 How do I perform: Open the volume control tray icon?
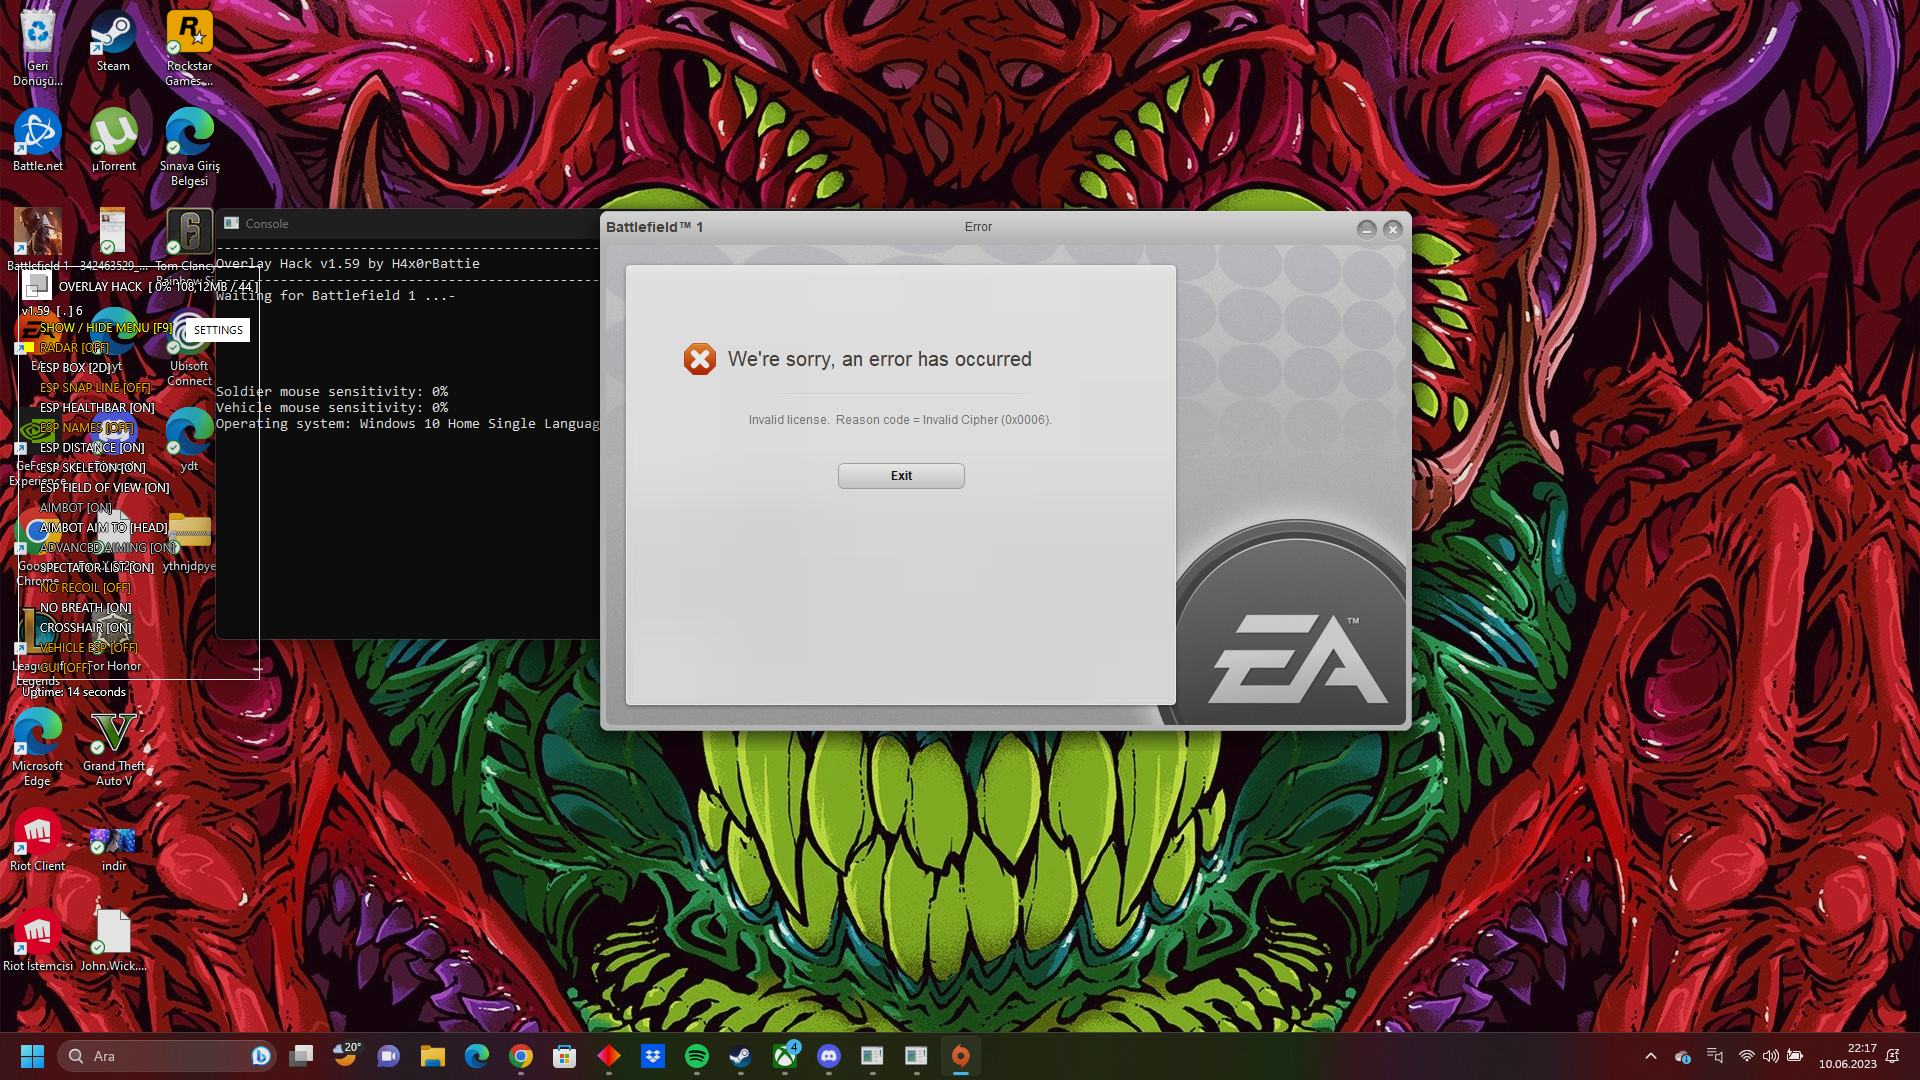pos(1770,1056)
